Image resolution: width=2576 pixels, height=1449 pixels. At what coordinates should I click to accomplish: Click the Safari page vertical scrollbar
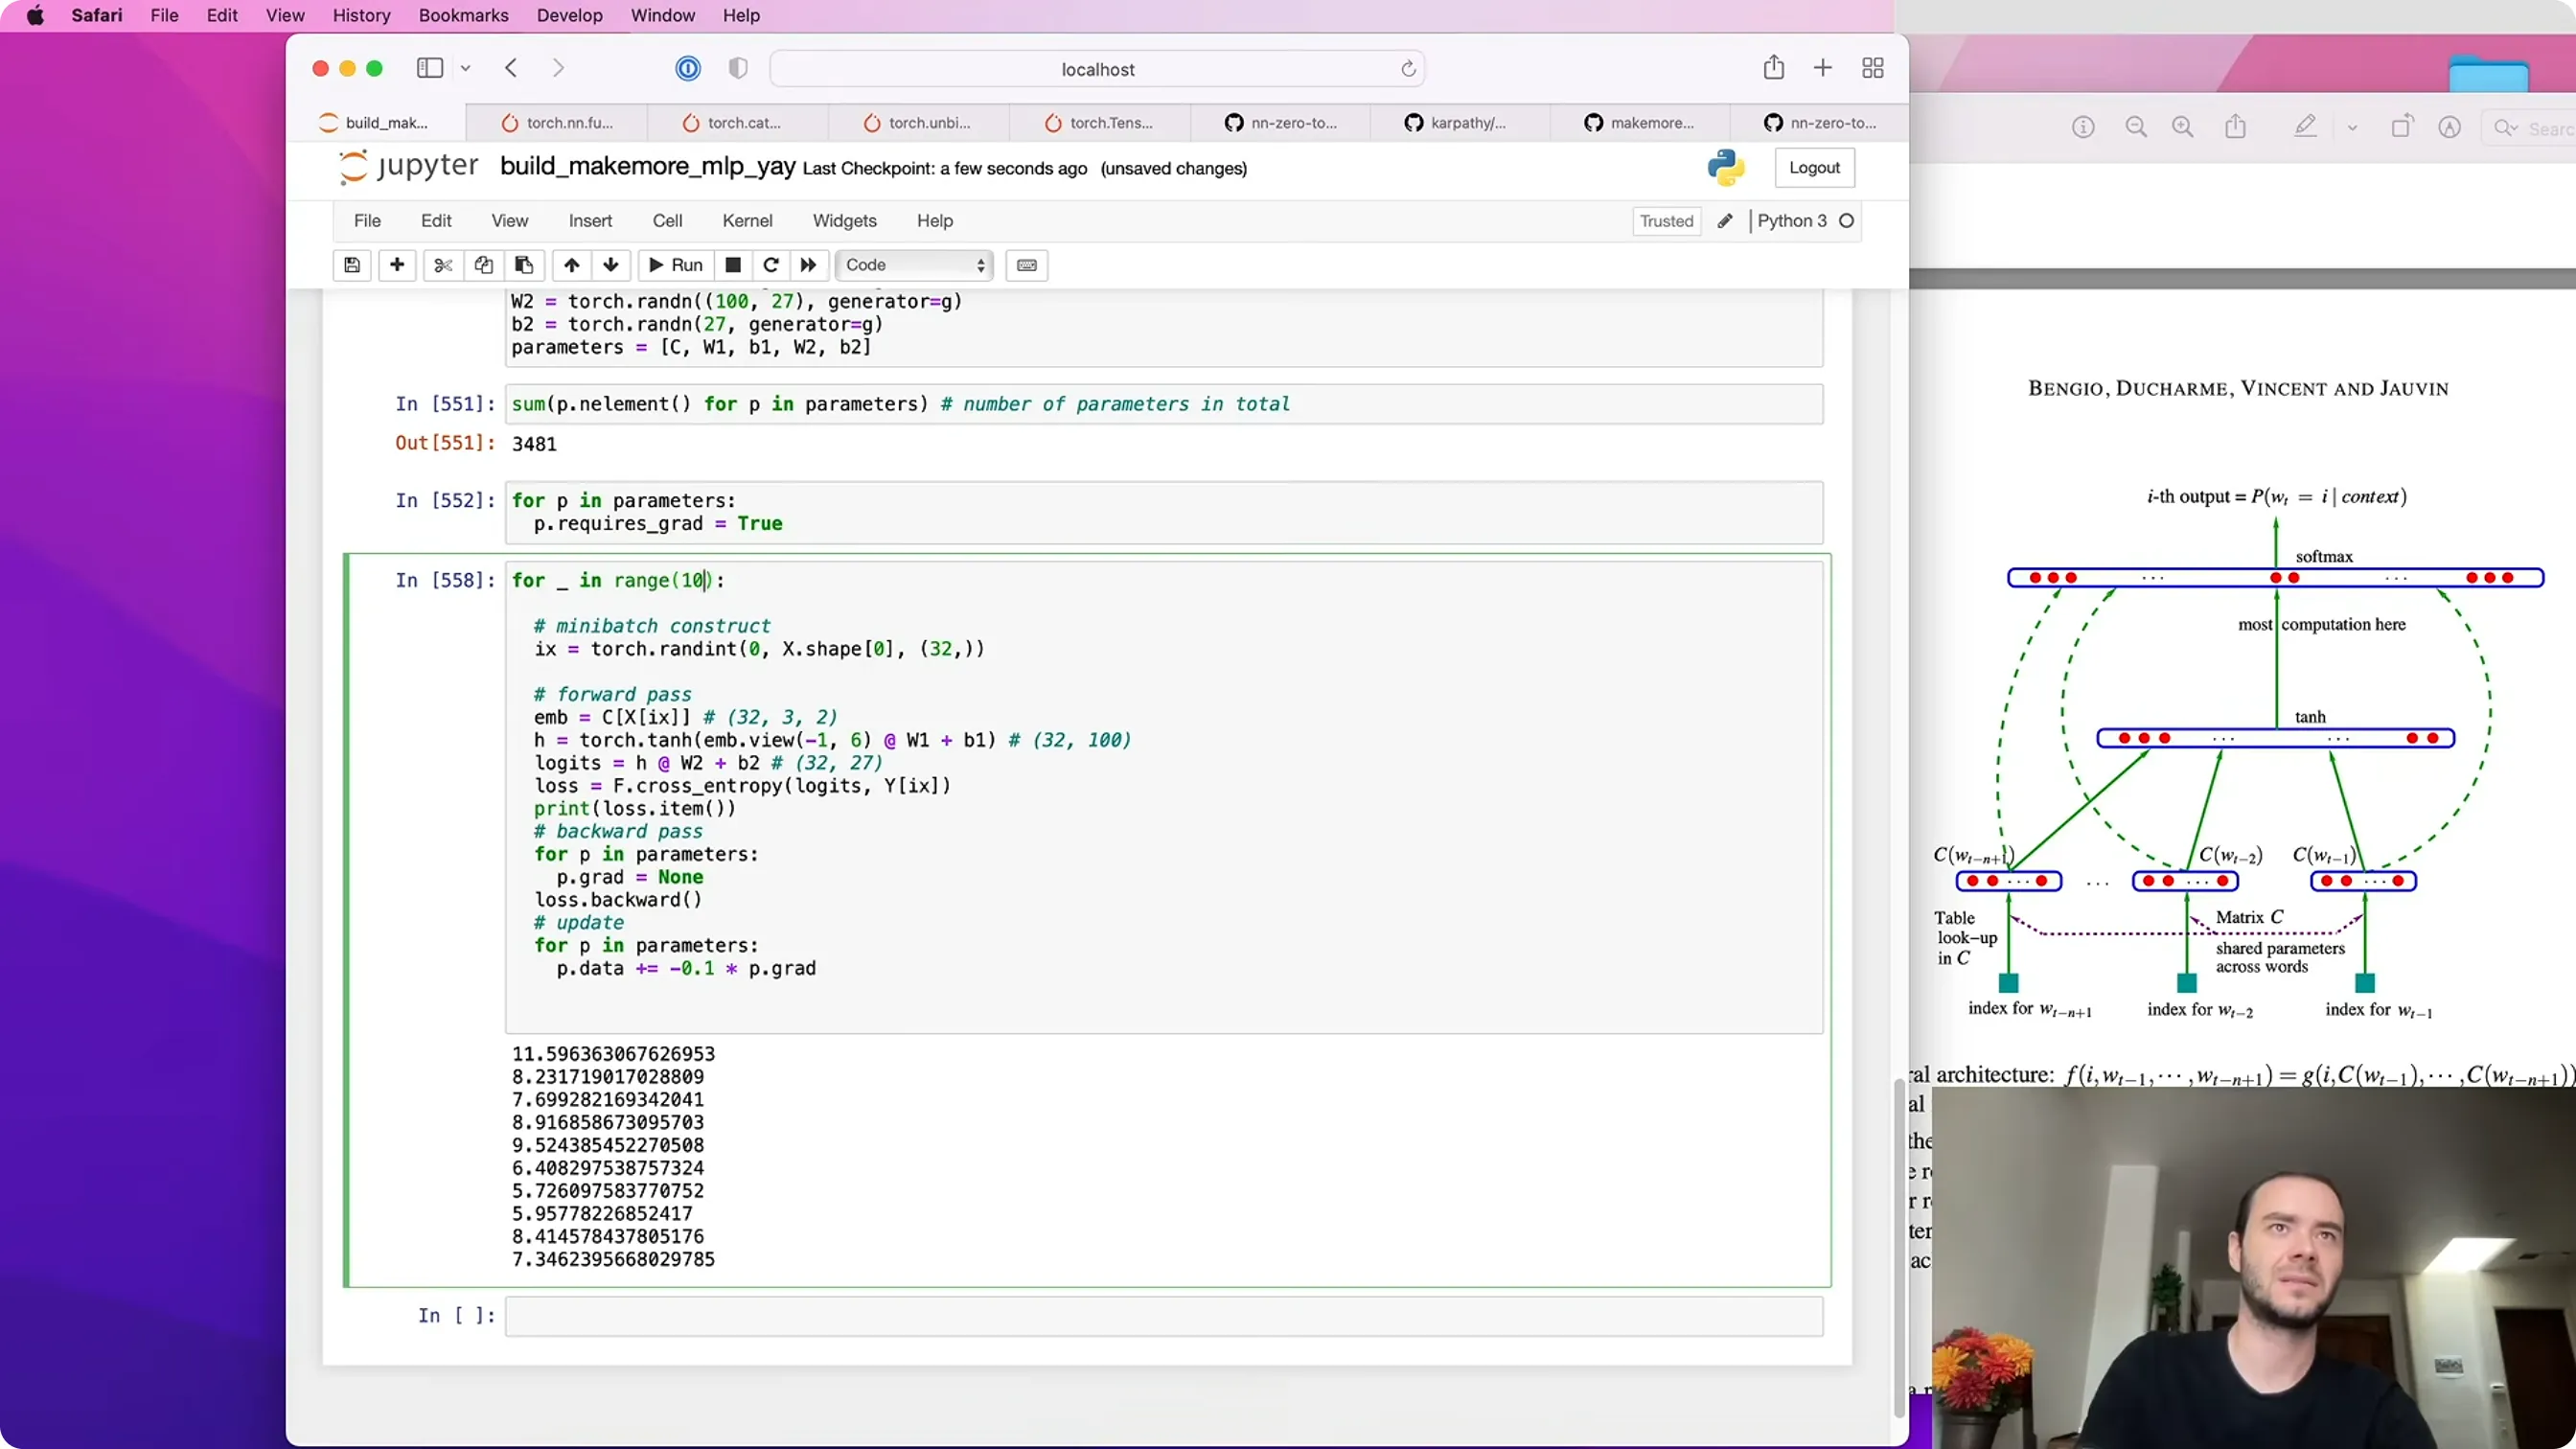[1899, 1248]
